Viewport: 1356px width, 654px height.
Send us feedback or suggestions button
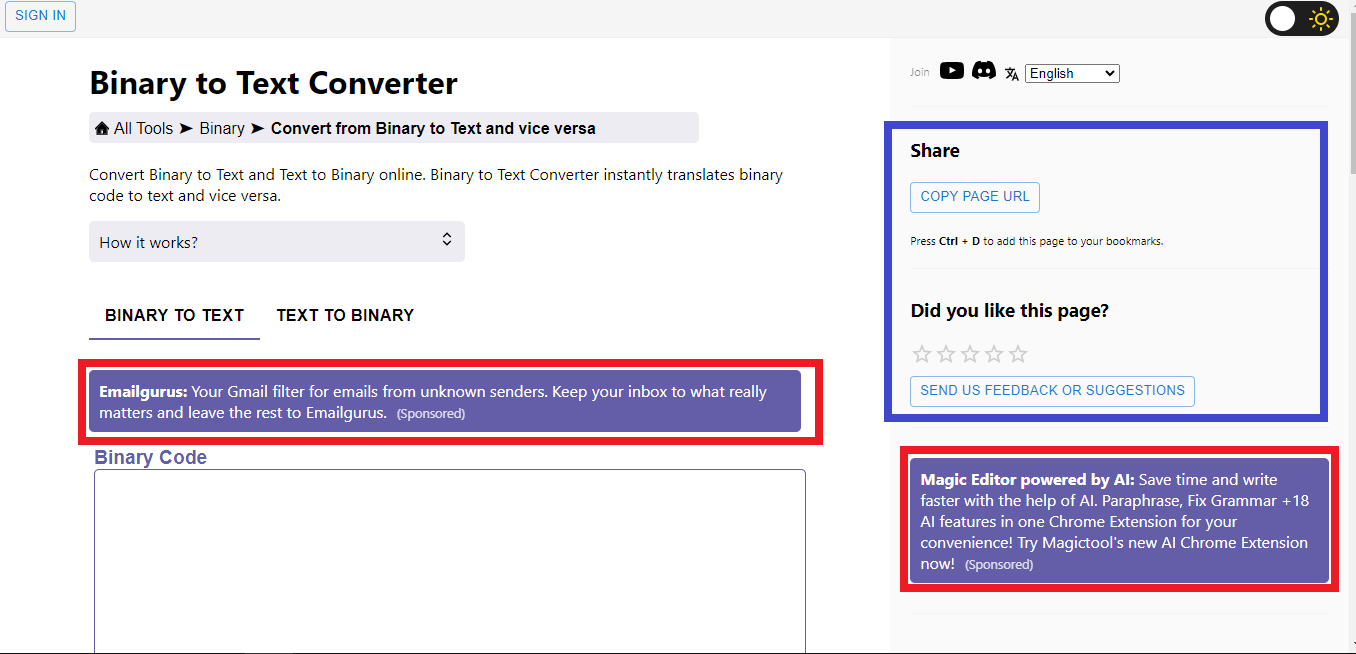(x=1052, y=391)
